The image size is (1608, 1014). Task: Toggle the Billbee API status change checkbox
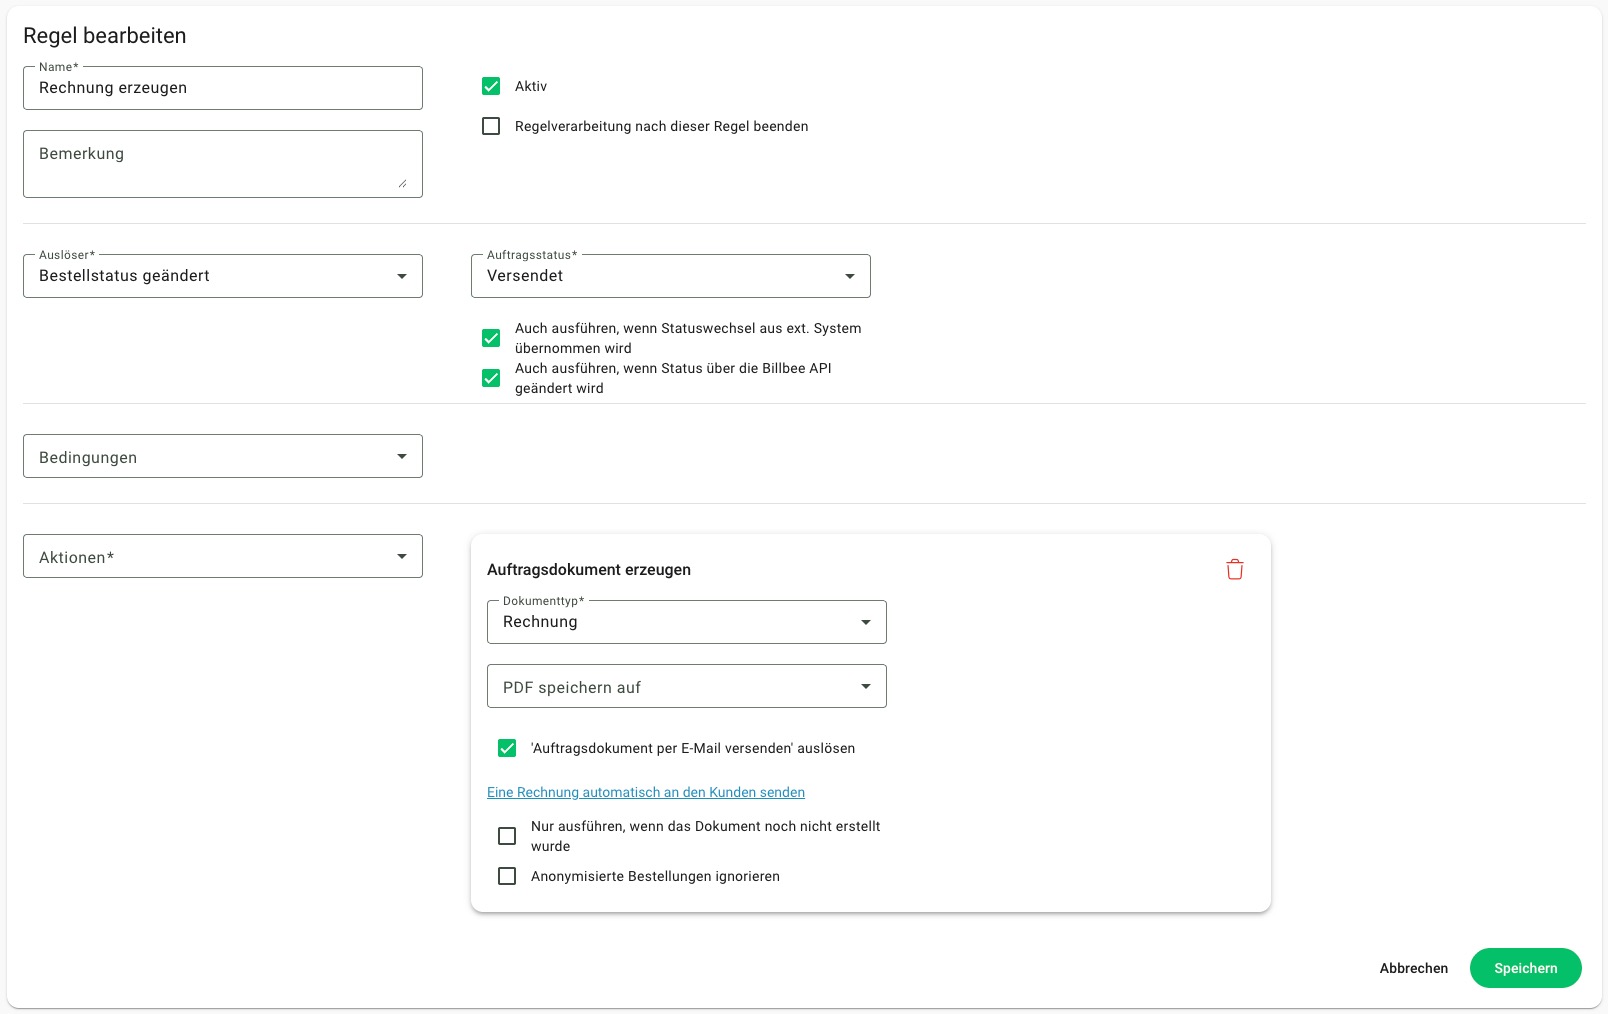point(491,378)
